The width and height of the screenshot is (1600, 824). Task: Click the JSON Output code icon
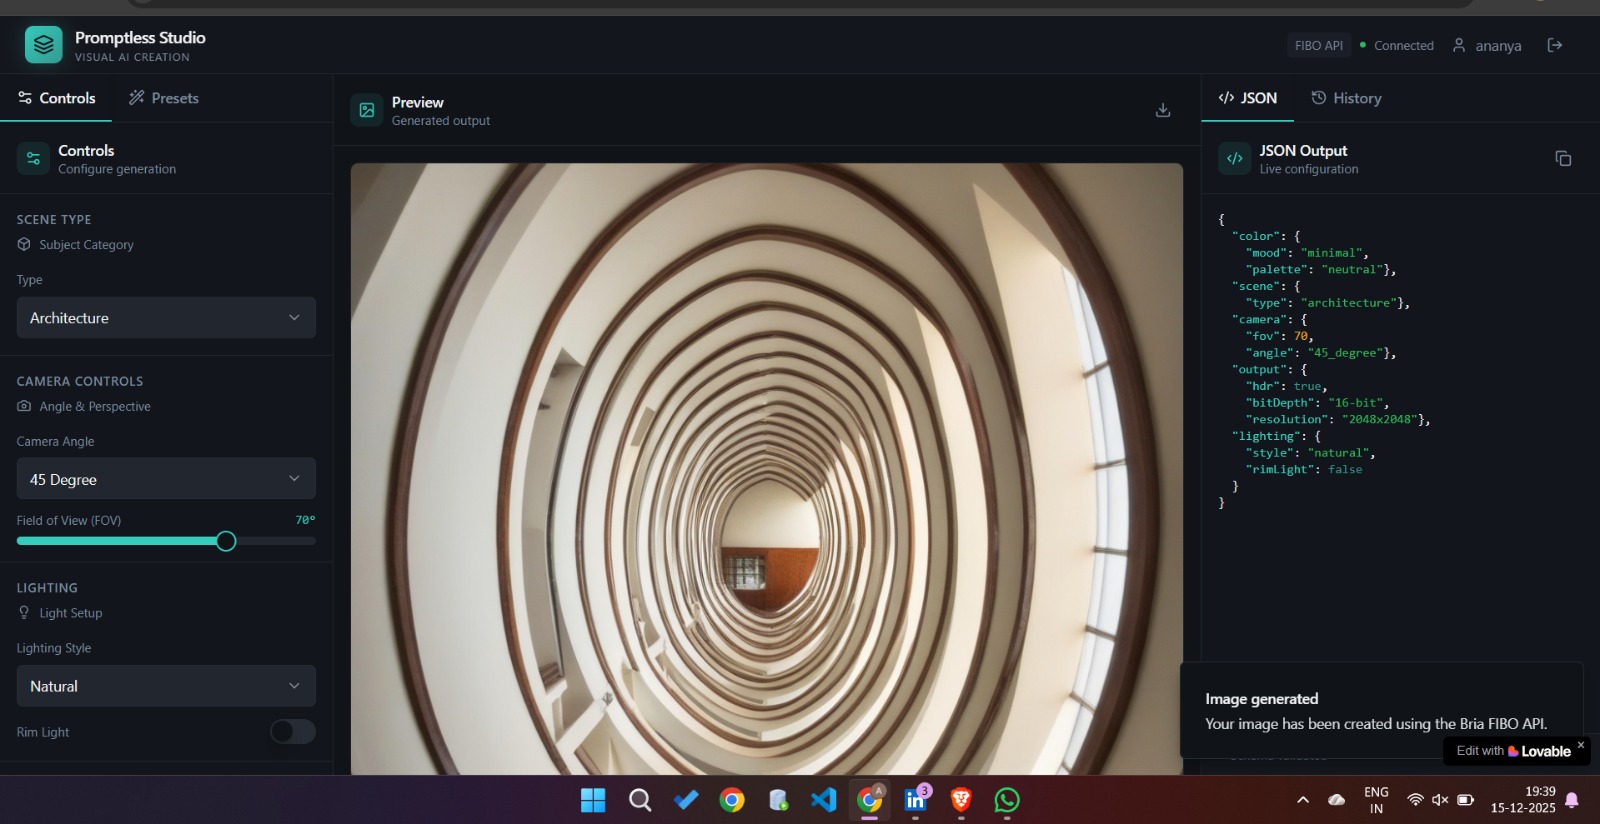click(x=1235, y=158)
